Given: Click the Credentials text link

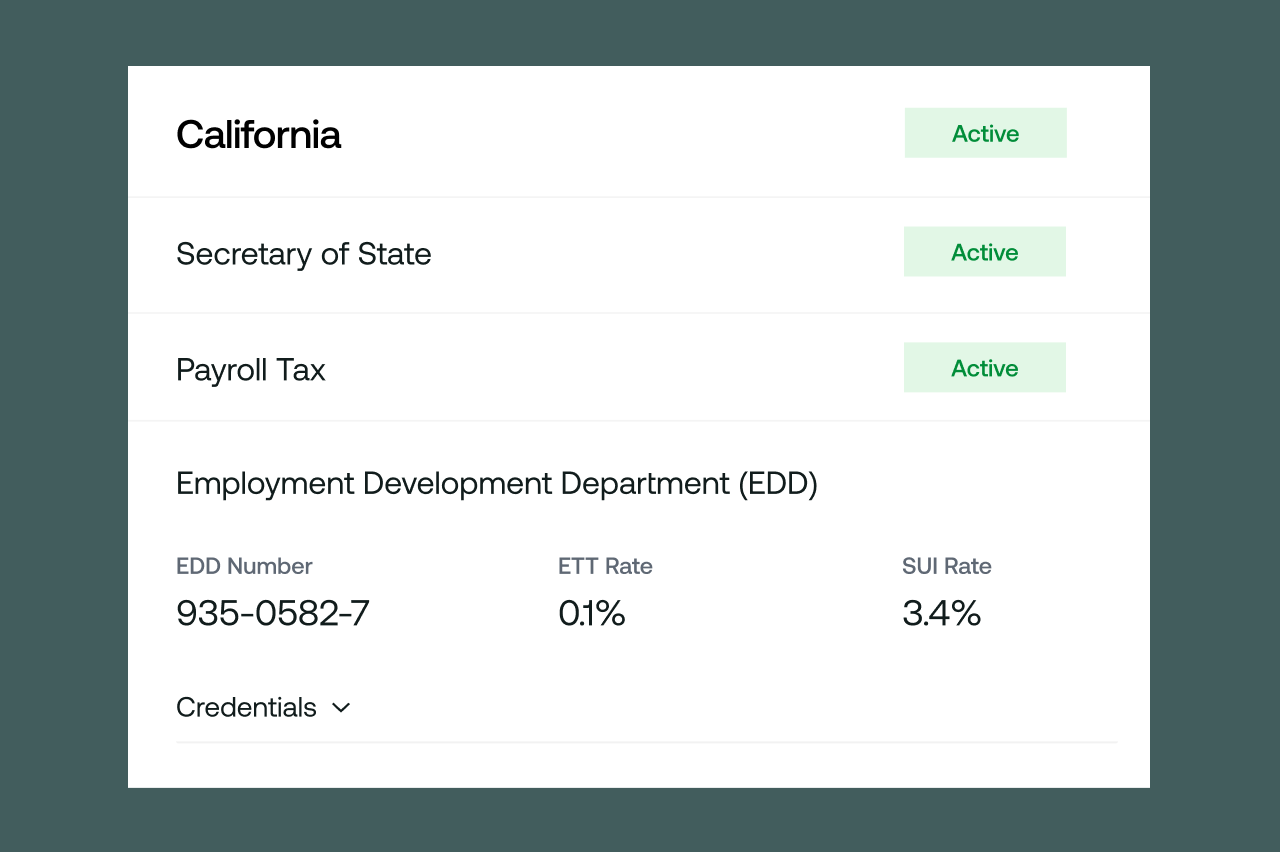Looking at the screenshot, I should click(x=246, y=707).
